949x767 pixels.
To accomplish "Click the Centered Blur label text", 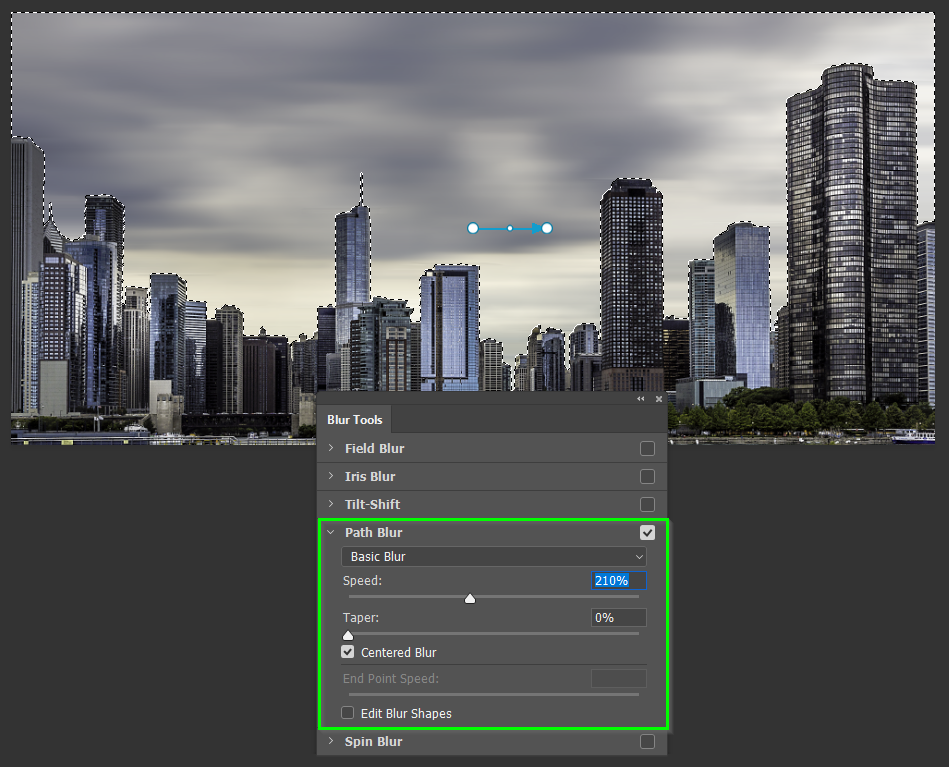I will pos(399,653).
